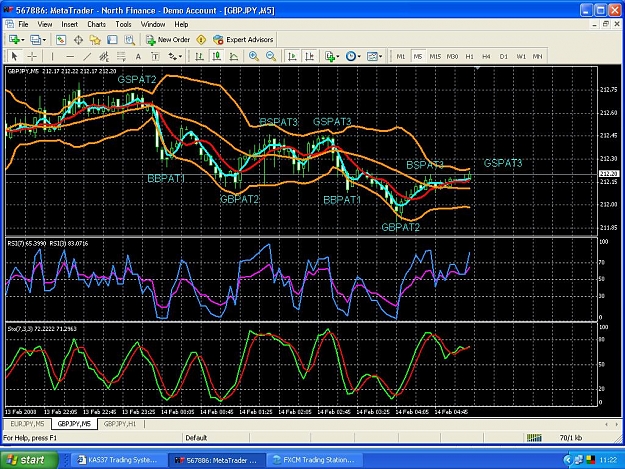This screenshot has height=469, width=625.
Task: Switch to line chart display
Action: coord(234,56)
